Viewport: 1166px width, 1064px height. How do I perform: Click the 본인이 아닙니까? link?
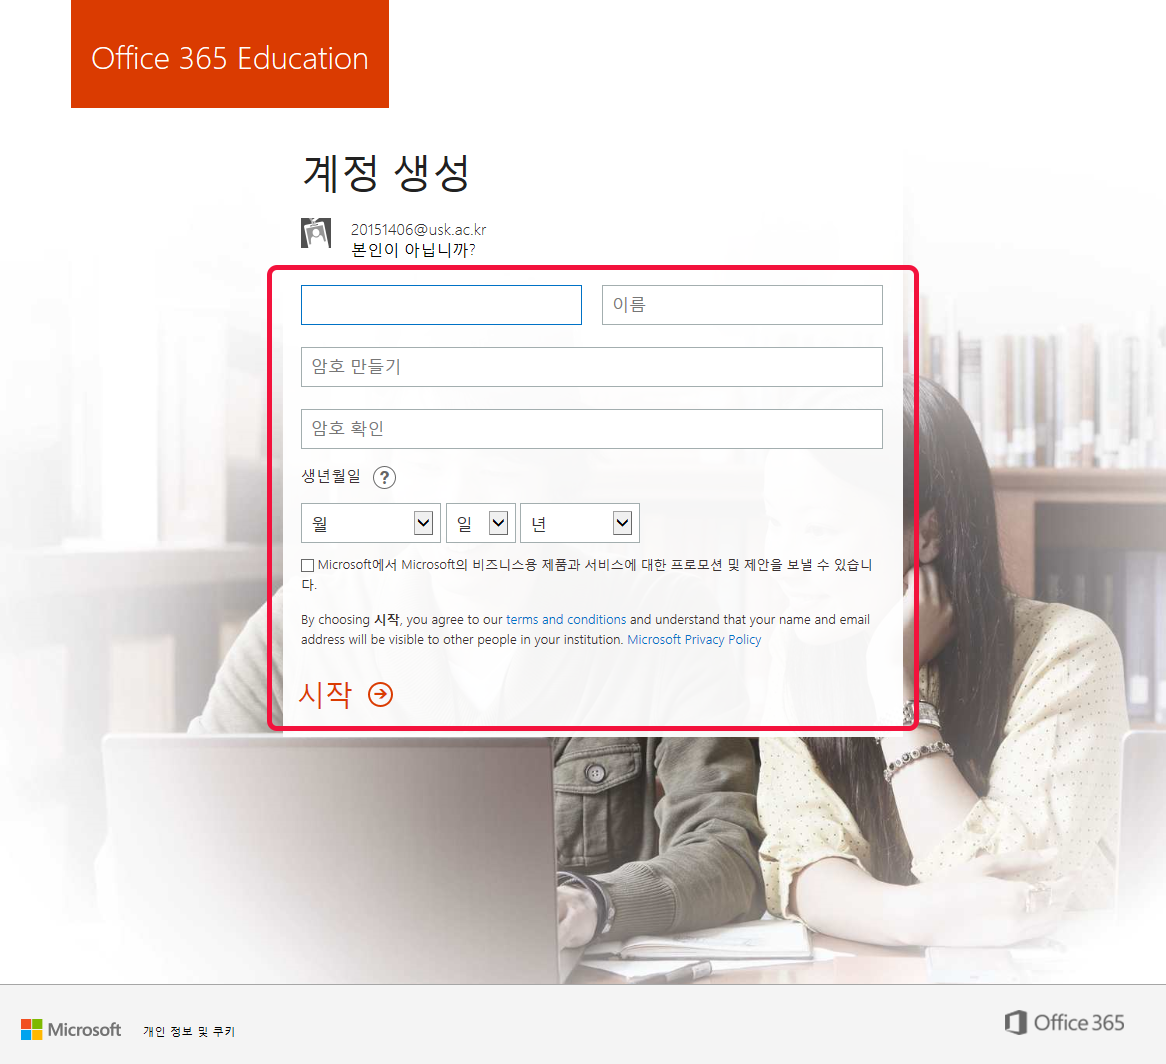pyautogui.click(x=413, y=250)
